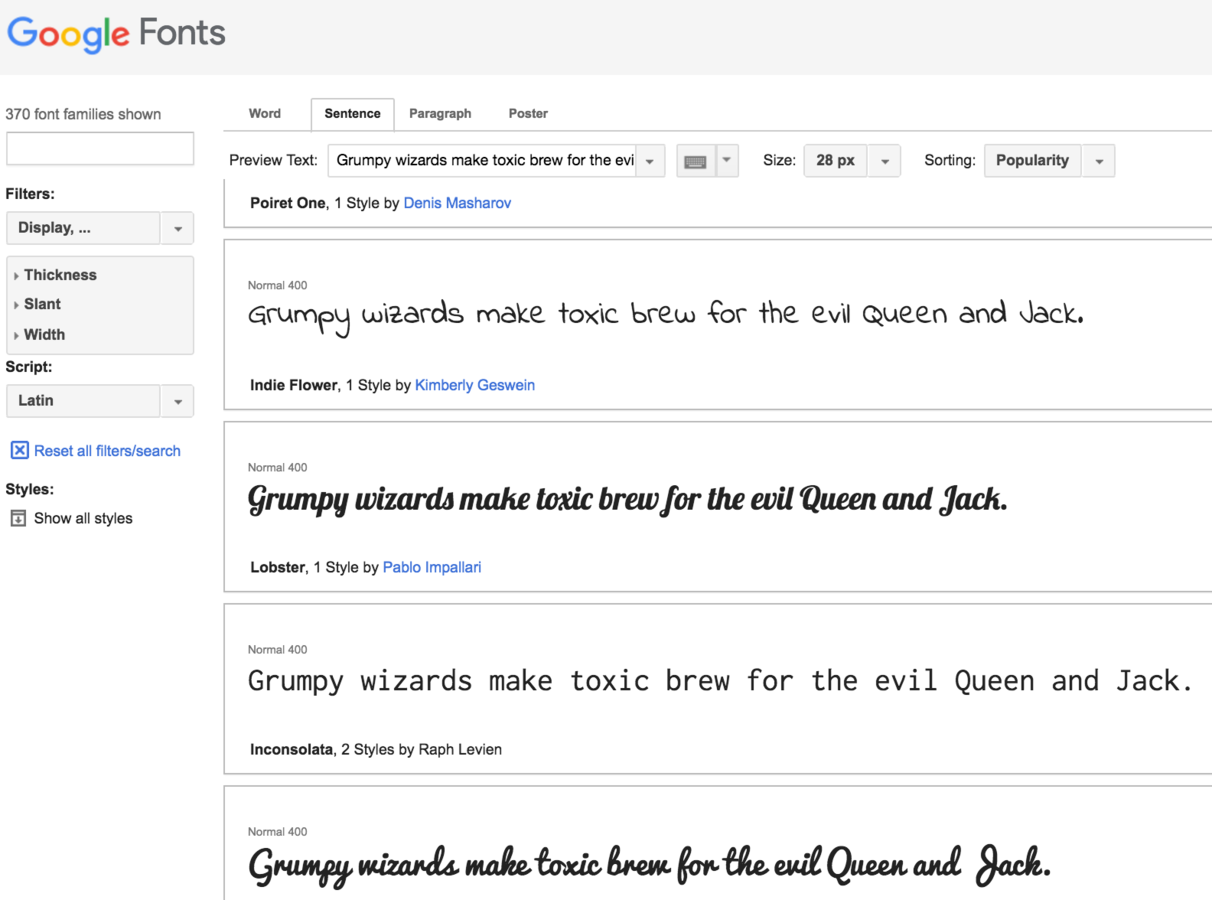1212x900 pixels.
Task: Click the Preview Text input field
Action: (482, 161)
